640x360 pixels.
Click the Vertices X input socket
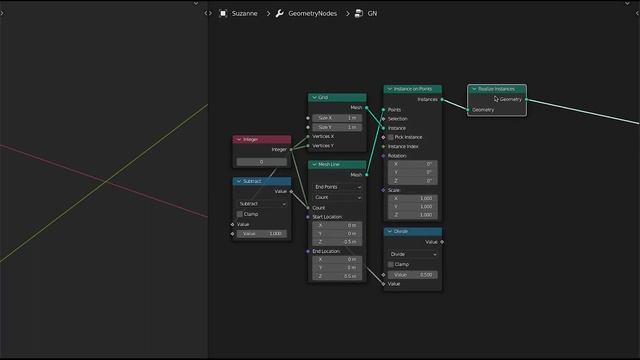(308, 136)
